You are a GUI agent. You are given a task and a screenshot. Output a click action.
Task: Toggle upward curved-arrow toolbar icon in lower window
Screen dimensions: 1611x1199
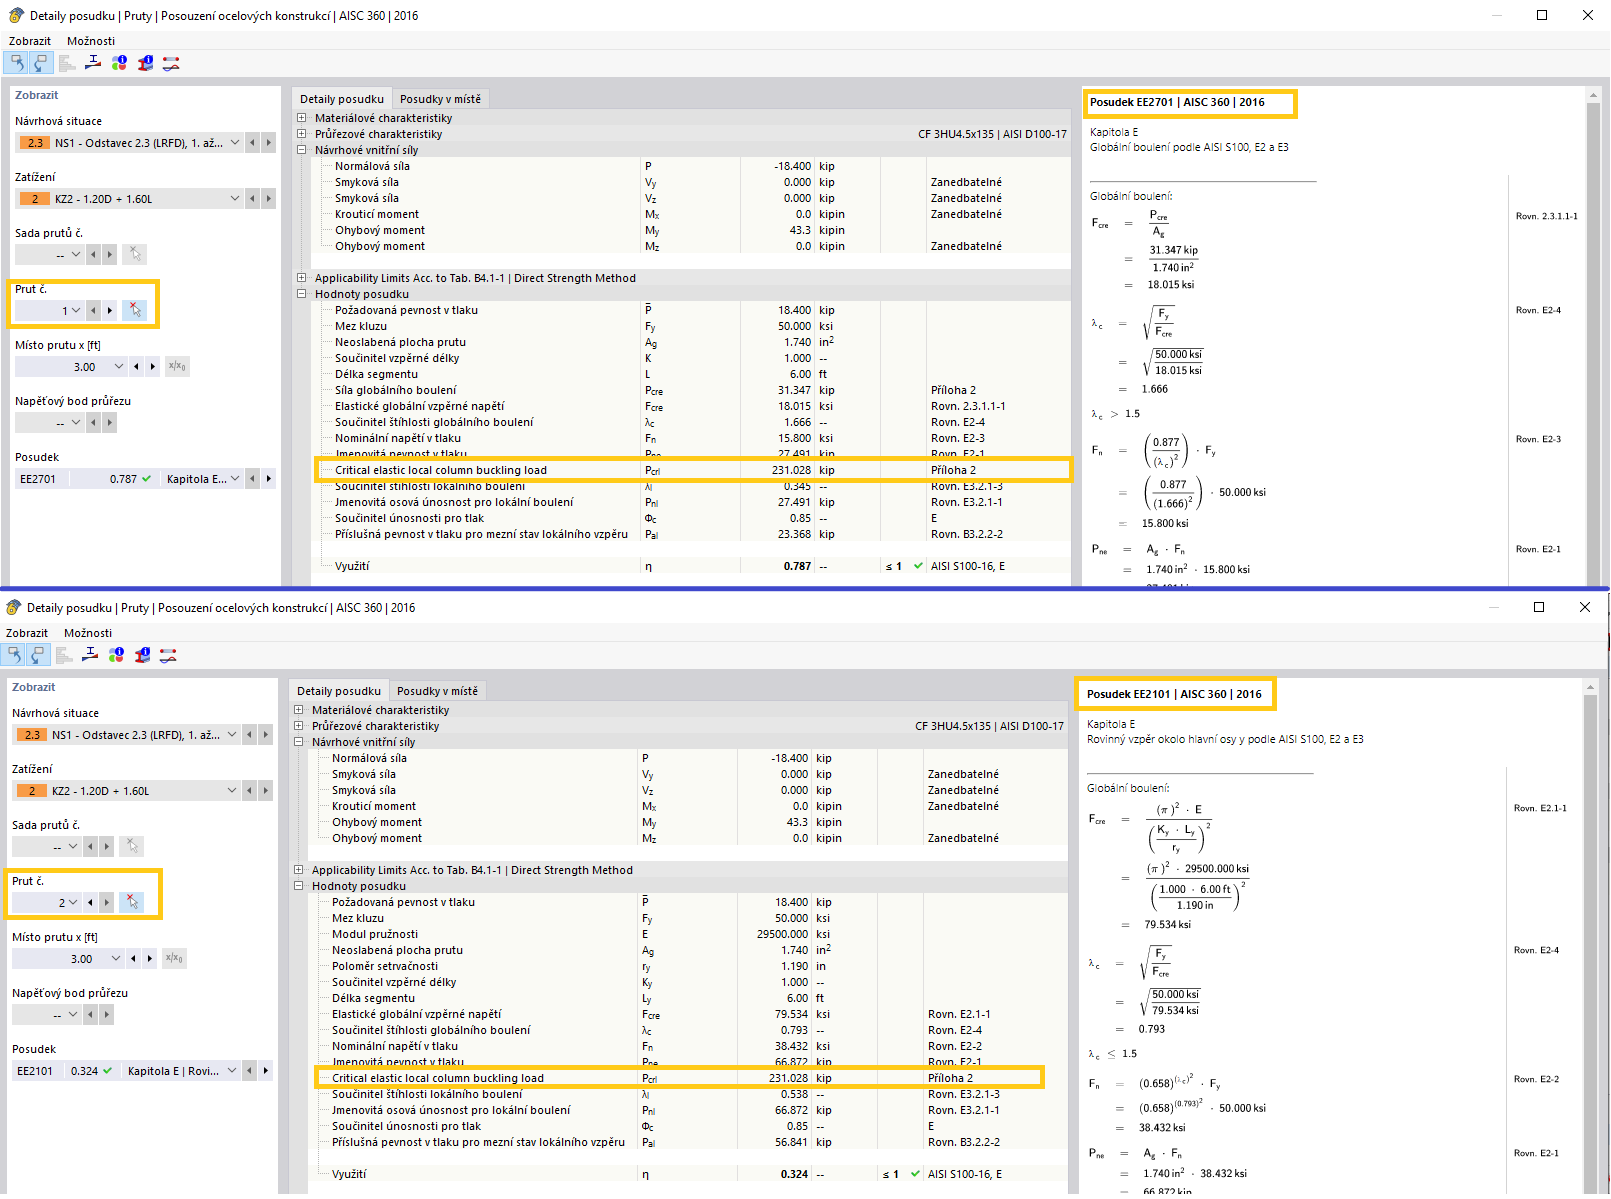pos(14,655)
